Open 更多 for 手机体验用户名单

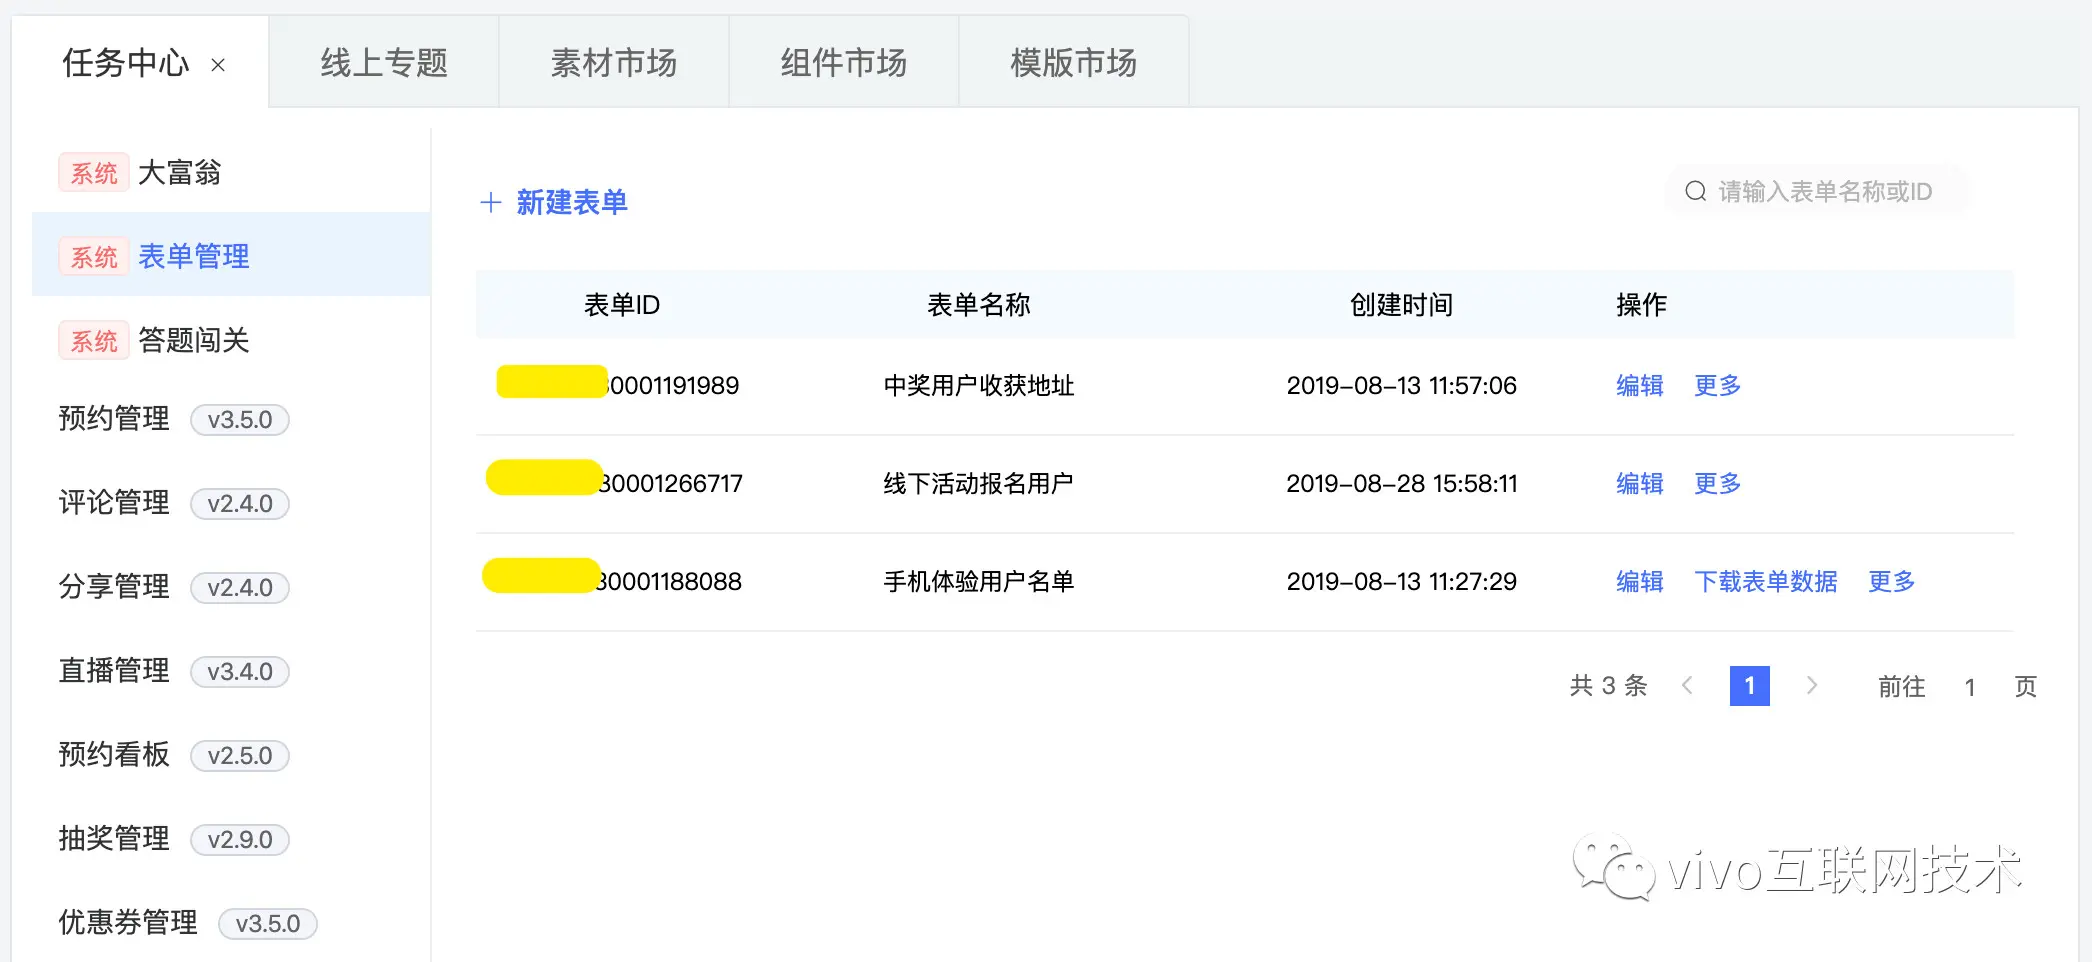[x=1892, y=581]
